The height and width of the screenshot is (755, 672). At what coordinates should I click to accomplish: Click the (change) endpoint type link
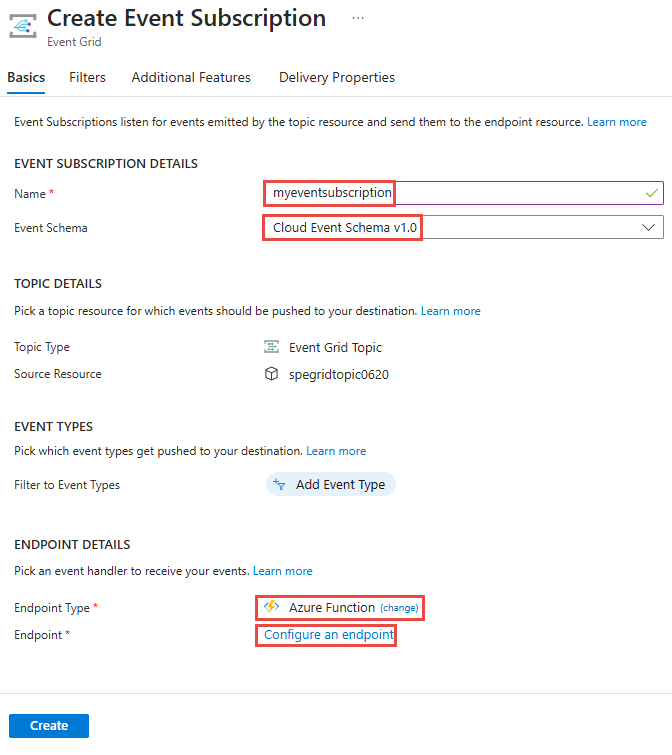coord(399,608)
